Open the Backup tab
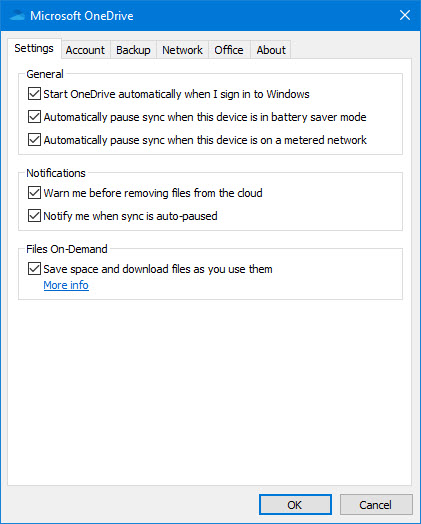 tap(133, 50)
